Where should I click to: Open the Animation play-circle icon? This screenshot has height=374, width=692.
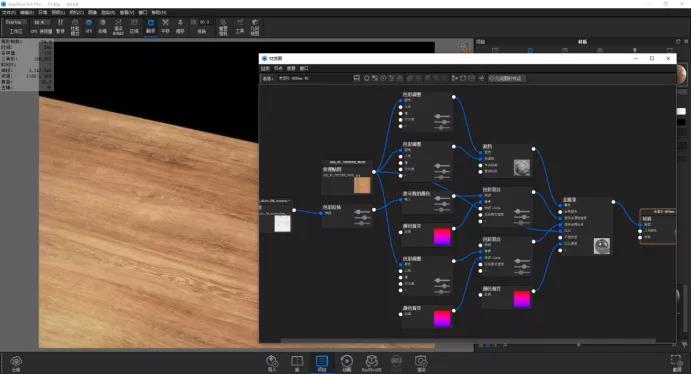coord(346,363)
